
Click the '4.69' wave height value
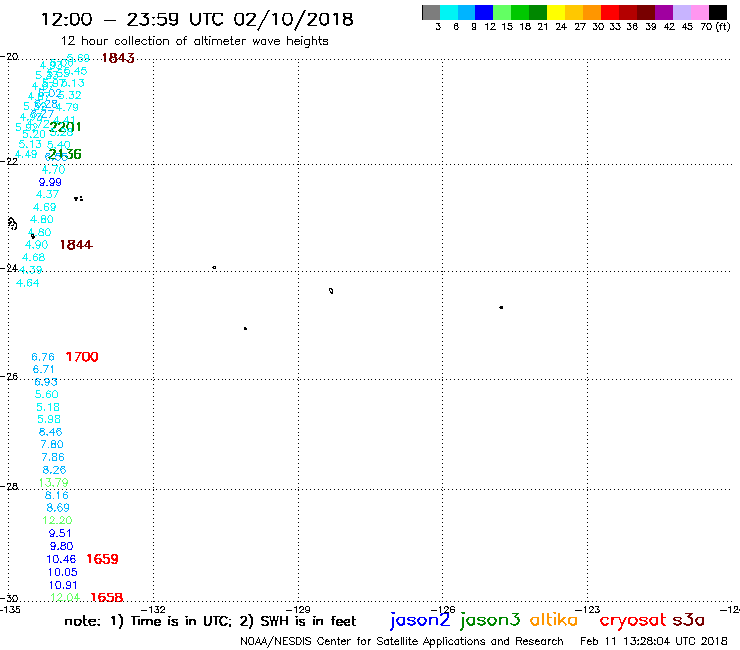45,207
